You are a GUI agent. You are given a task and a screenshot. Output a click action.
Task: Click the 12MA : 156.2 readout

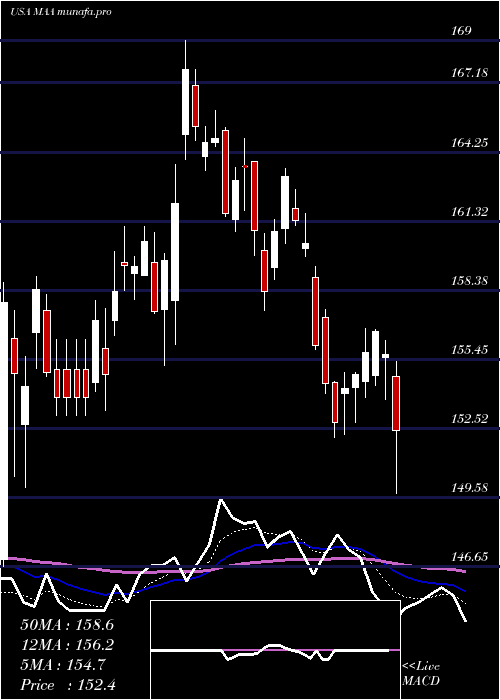[x=67, y=645]
